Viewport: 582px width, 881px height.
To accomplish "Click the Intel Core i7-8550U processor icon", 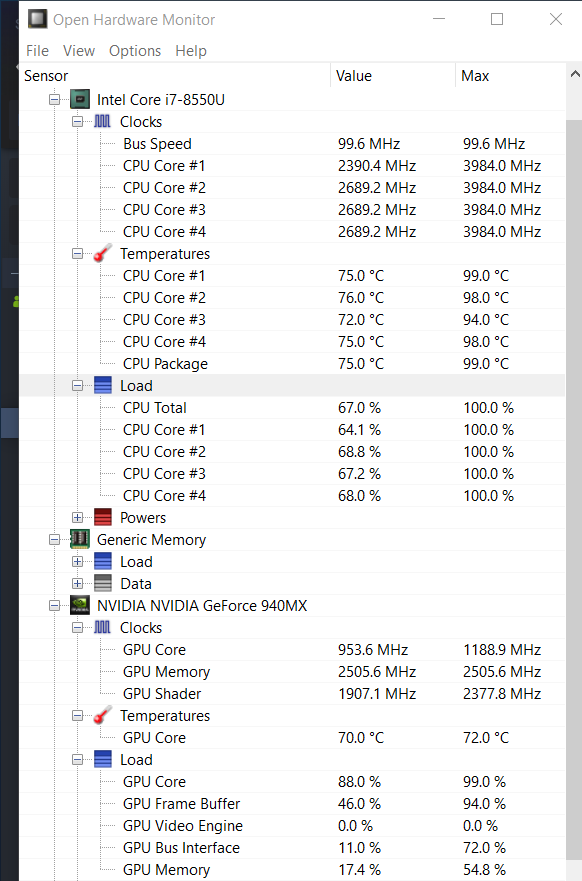I will coord(80,99).
